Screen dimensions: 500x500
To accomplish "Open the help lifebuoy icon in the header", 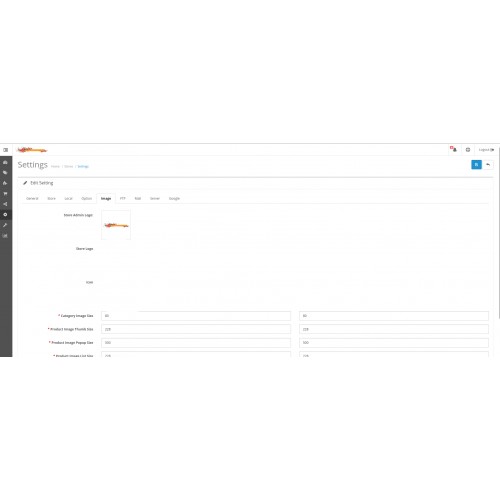I will tap(468, 150).
